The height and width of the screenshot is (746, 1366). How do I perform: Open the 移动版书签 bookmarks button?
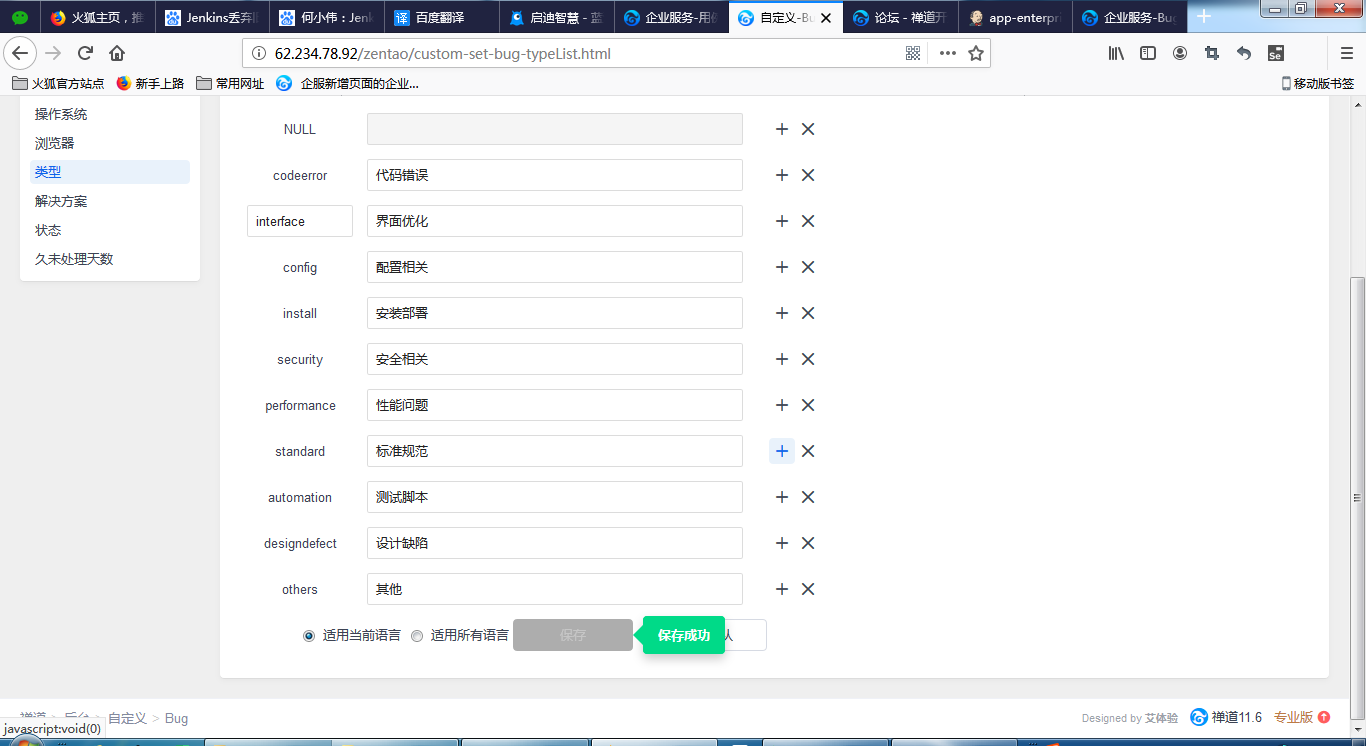1318,83
